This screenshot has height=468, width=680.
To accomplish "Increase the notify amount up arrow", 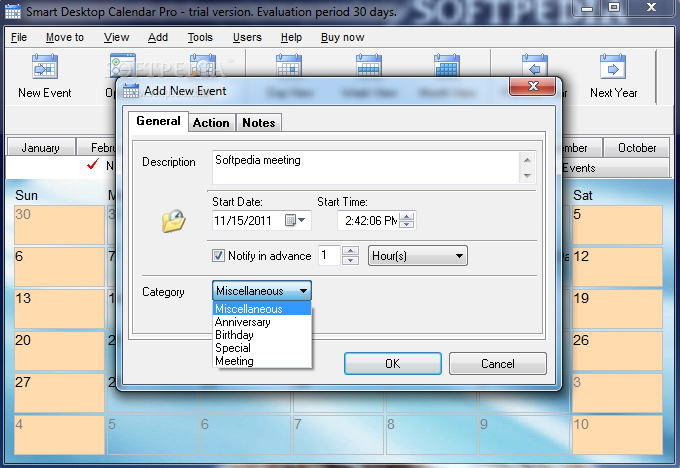I will (x=350, y=251).
